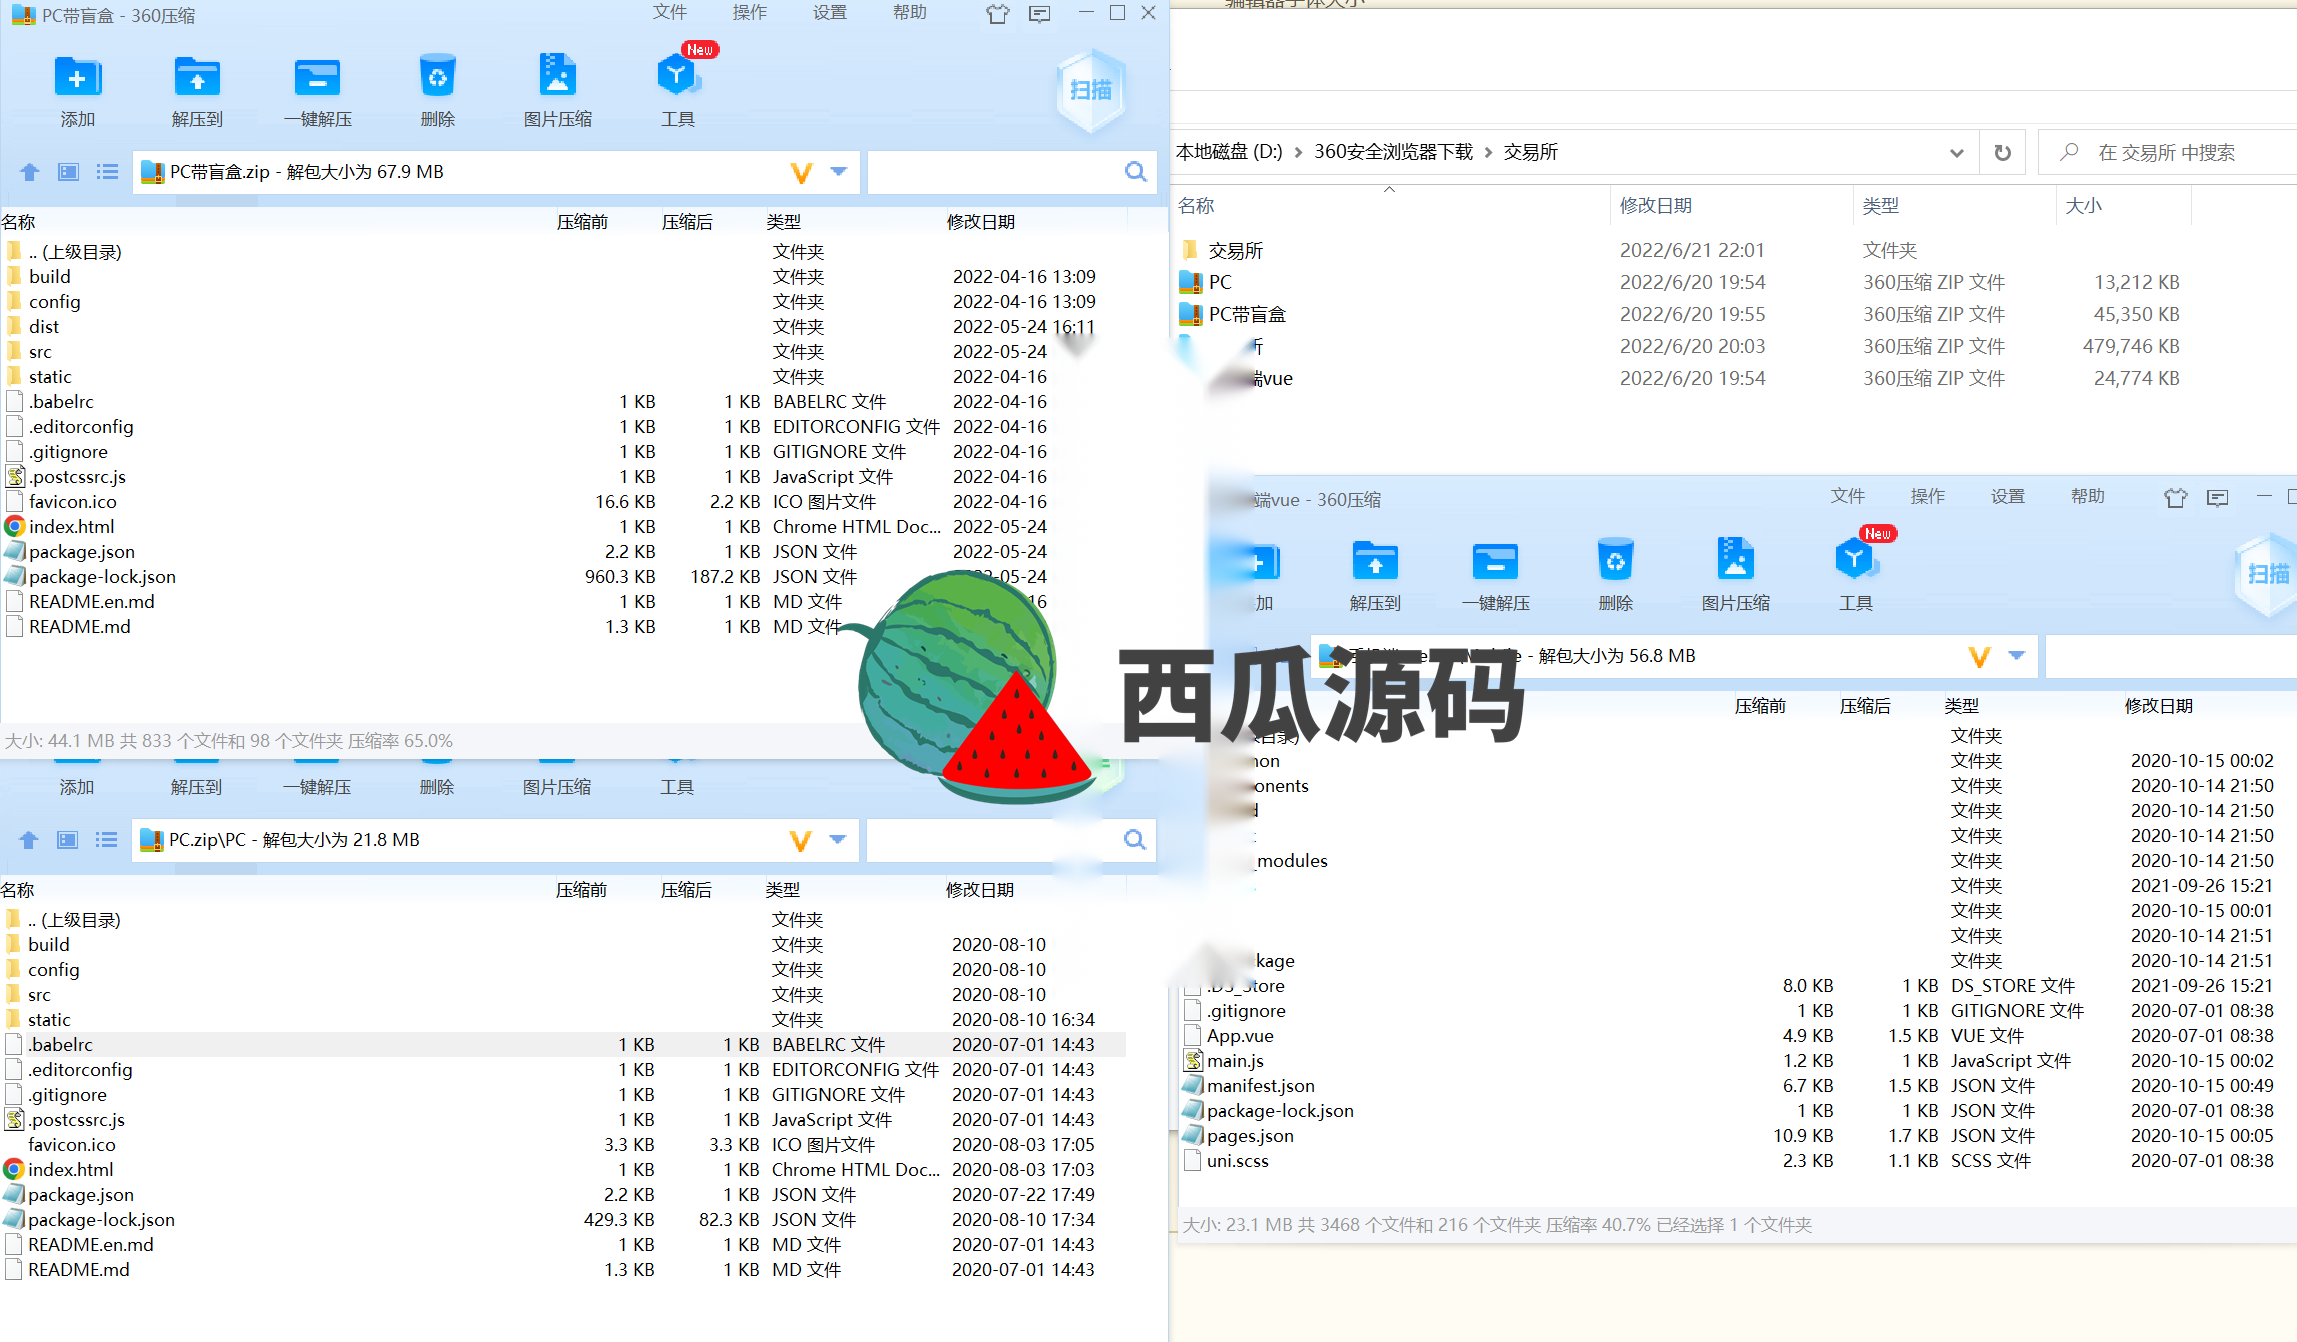The width and height of the screenshot is (2297, 1342).
Task: Expand path dropdown arrow in vue archive window
Action: tap(2016, 656)
